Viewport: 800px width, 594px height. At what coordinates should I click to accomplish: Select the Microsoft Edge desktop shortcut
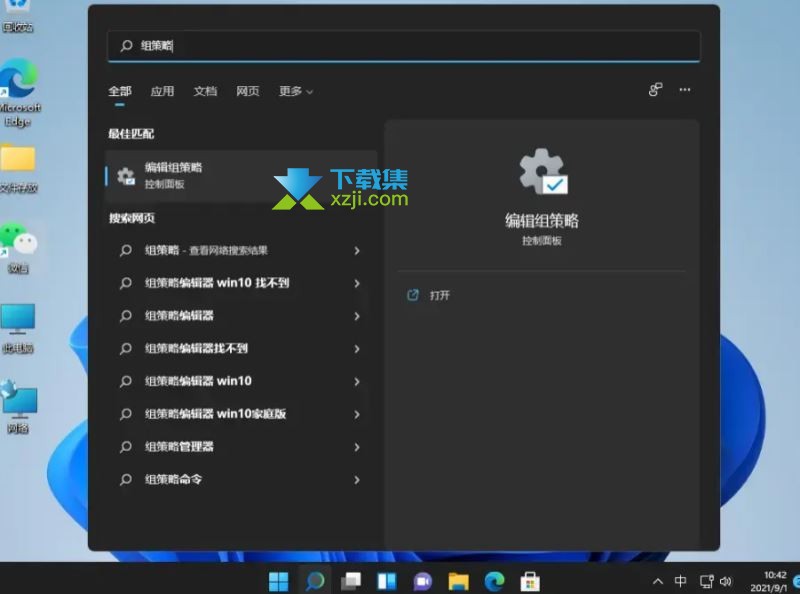coord(19,93)
